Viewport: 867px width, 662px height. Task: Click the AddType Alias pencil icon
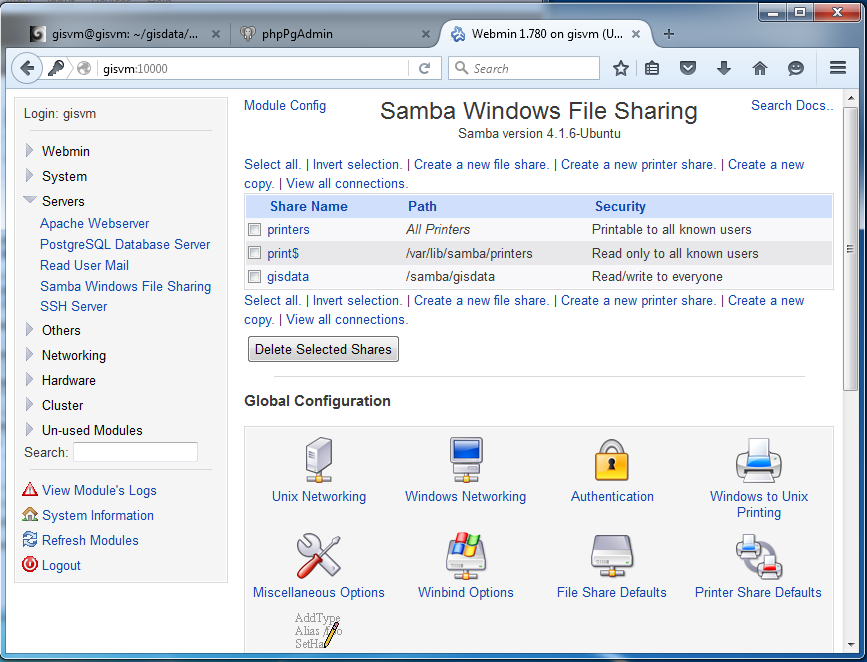[318, 630]
